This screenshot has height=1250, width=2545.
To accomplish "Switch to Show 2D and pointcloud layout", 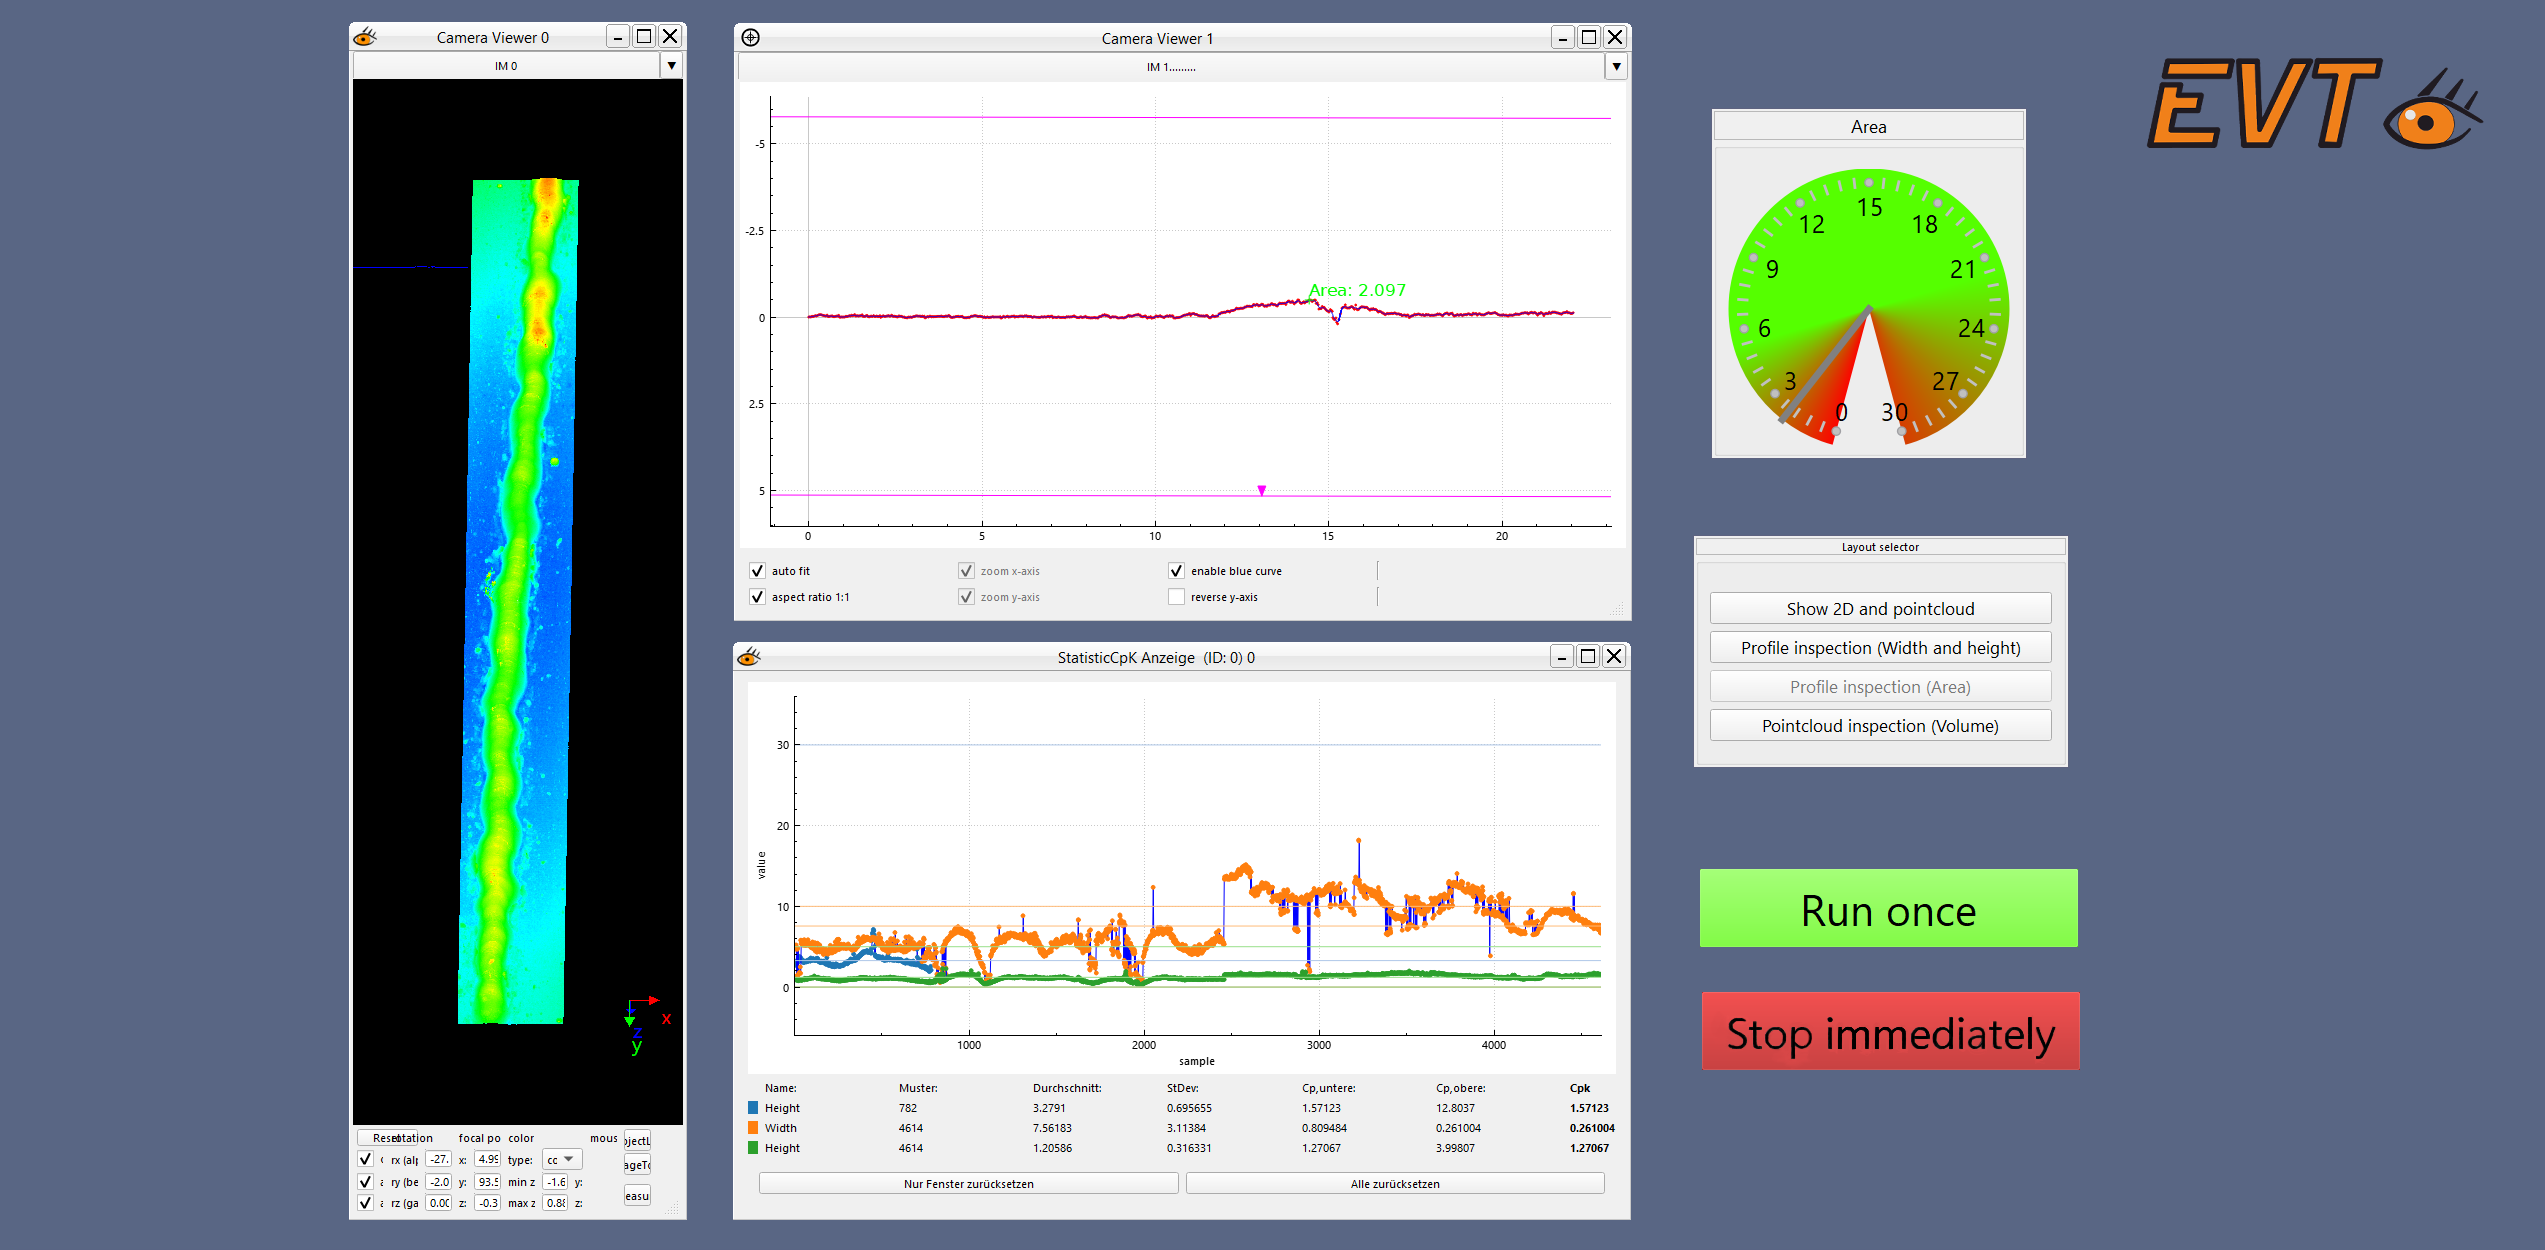I will point(1880,609).
